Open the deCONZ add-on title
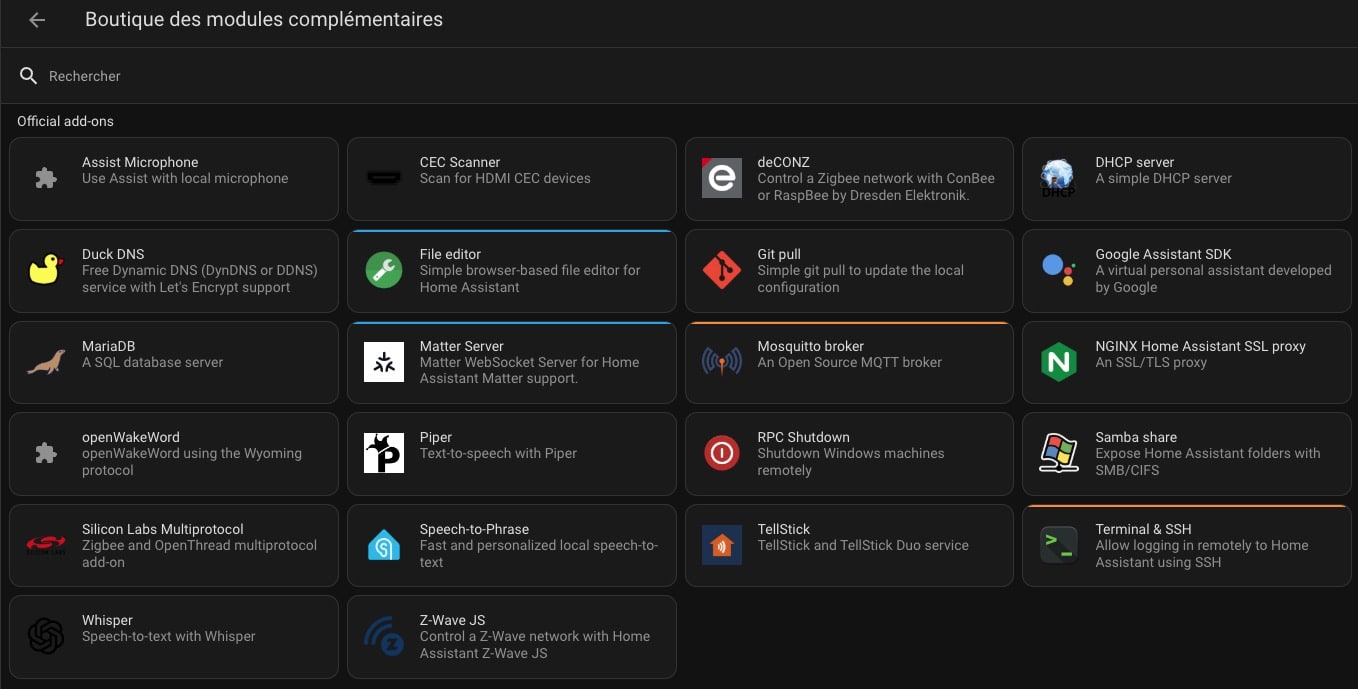Image resolution: width=1358 pixels, height=689 pixels. [784, 162]
